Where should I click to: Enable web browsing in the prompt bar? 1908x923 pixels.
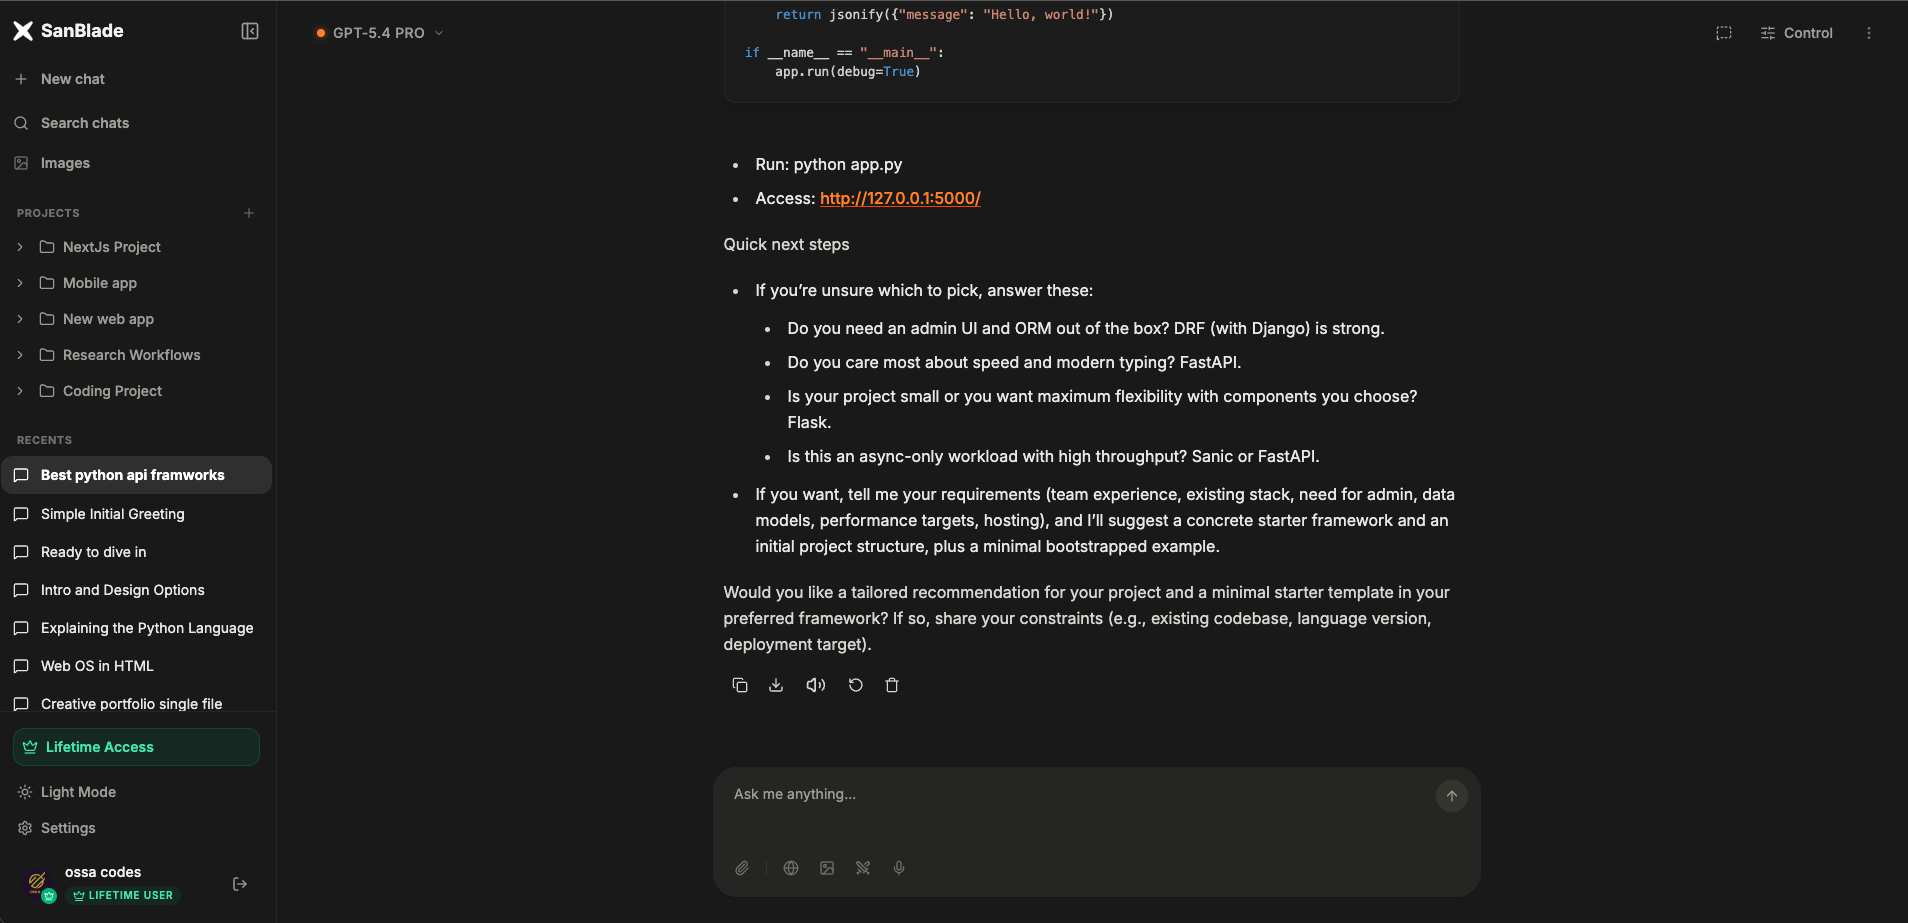pyautogui.click(x=790, y=868)
